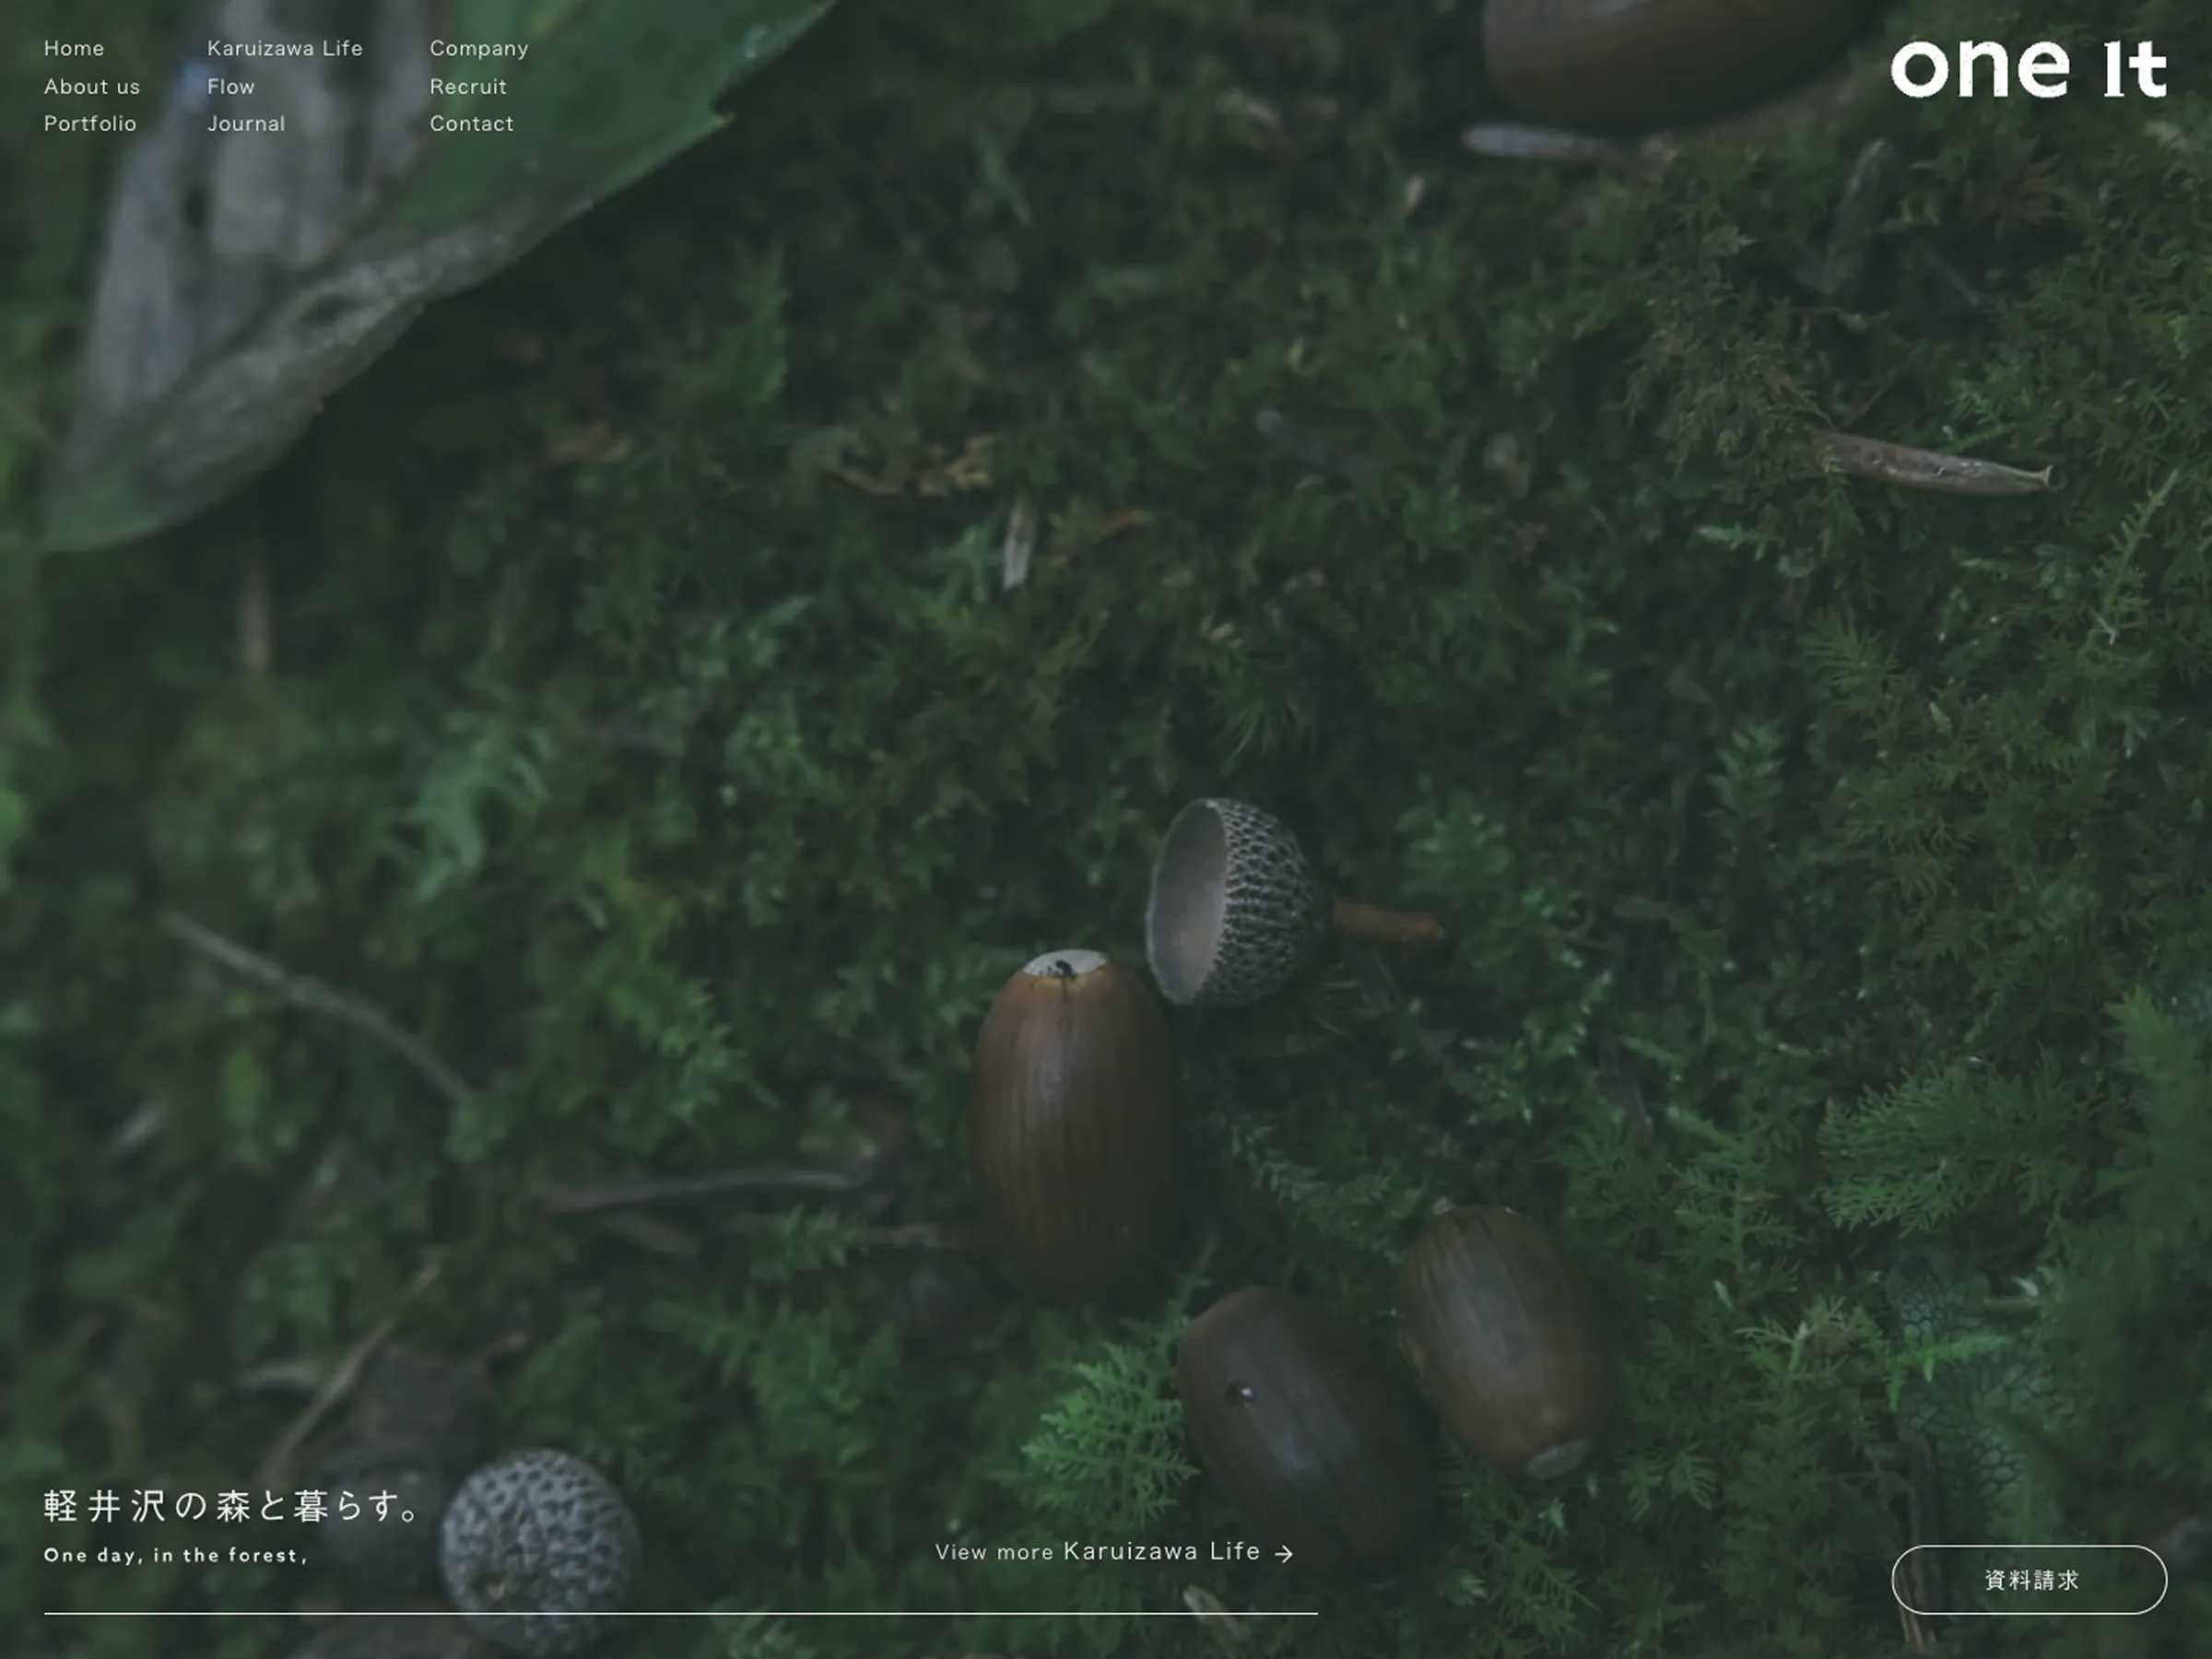Click the 'One day, in the forest,' caption
Image resolution: width=2212 pixels, height=1659 pixels.
[175, 1555]
